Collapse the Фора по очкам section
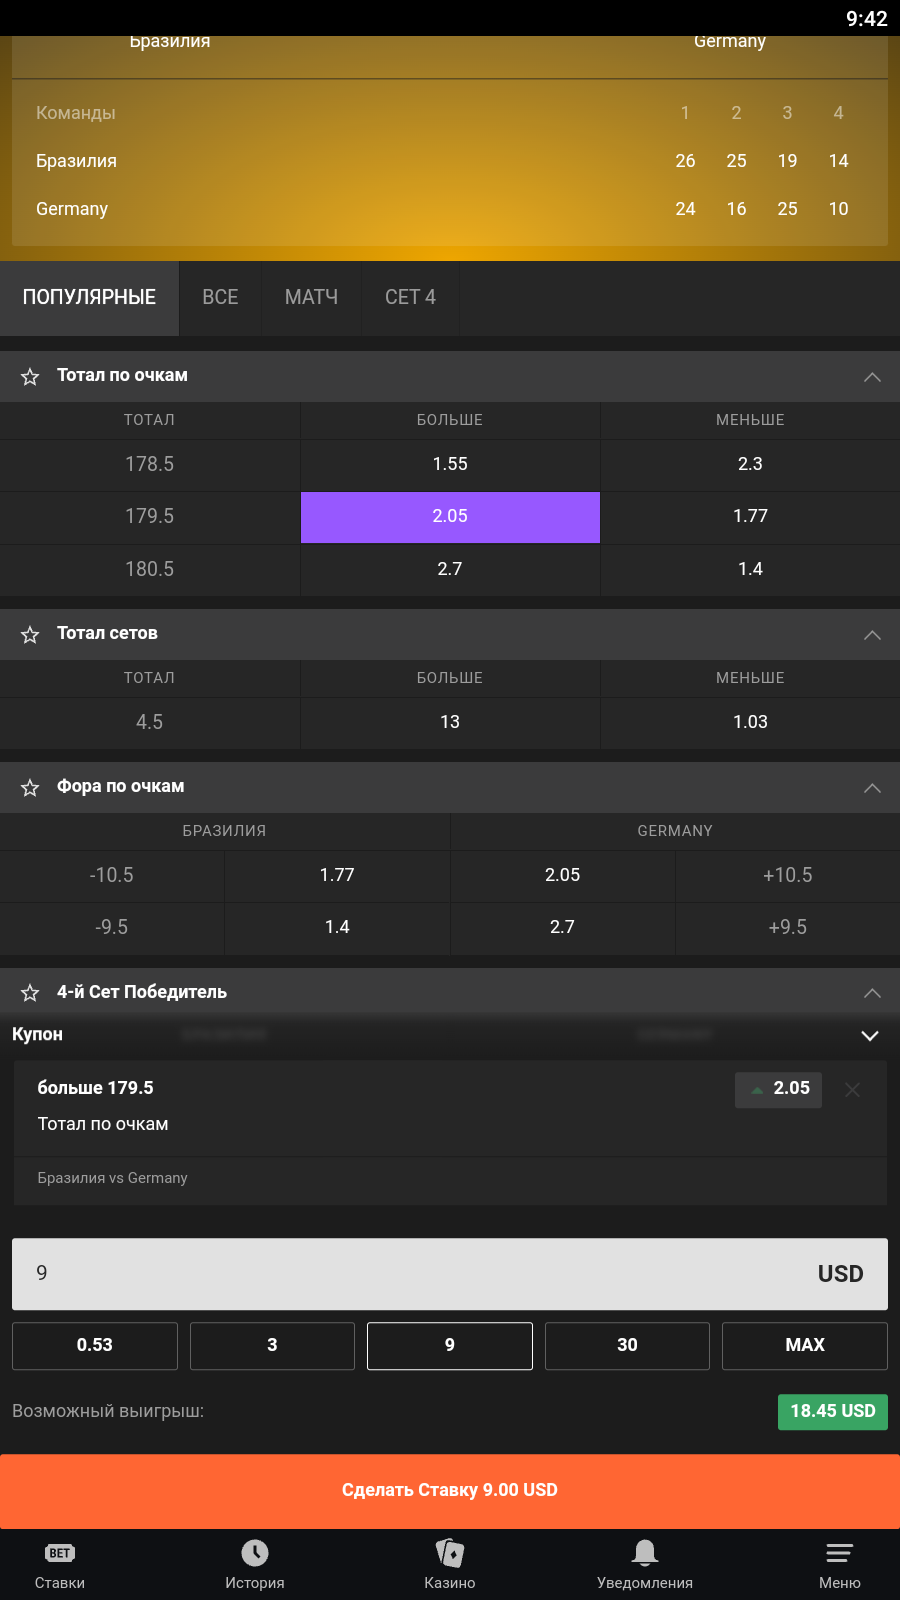The height and width of the screenshot is (1600, 900). (872, 788)
